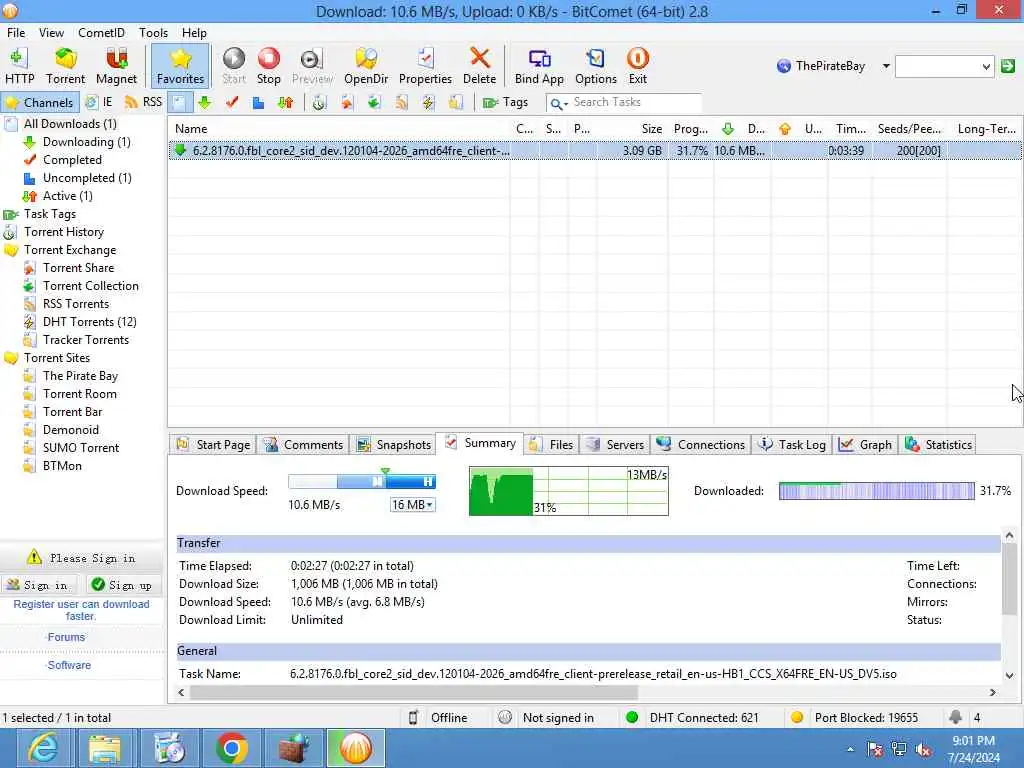Image resolution: width=1024 pixels, height=768 pixels.
Task: Toggle the Channels button
Action: click(40, 103)
